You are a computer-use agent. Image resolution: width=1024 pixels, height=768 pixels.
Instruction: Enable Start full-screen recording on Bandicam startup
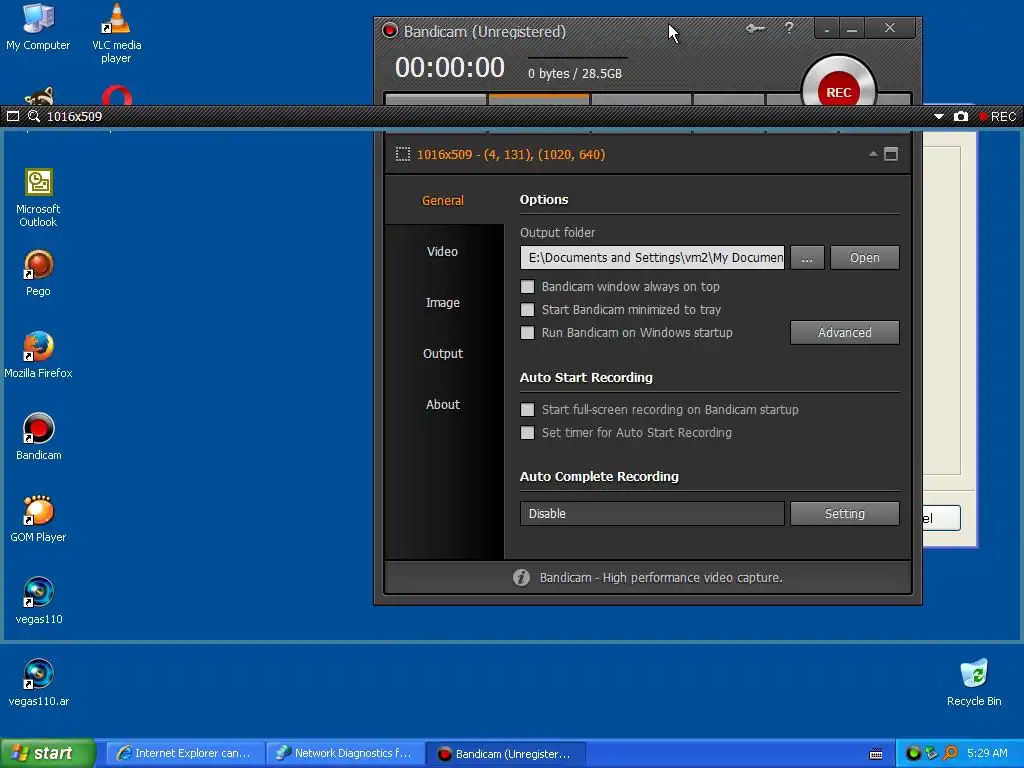(527, 409)
